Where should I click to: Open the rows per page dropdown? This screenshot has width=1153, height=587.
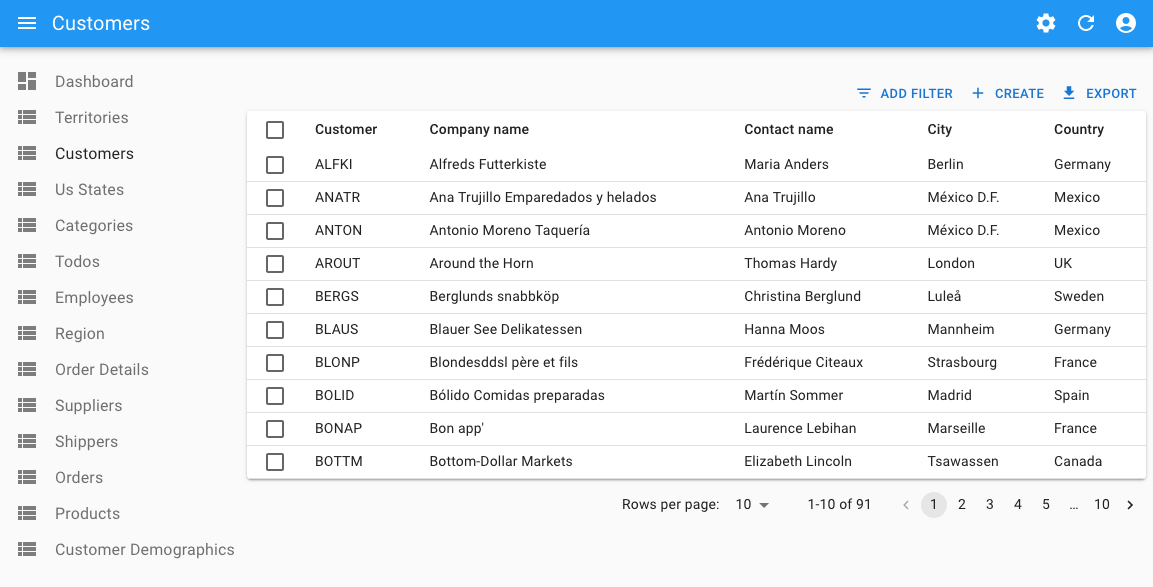[752, 505]
